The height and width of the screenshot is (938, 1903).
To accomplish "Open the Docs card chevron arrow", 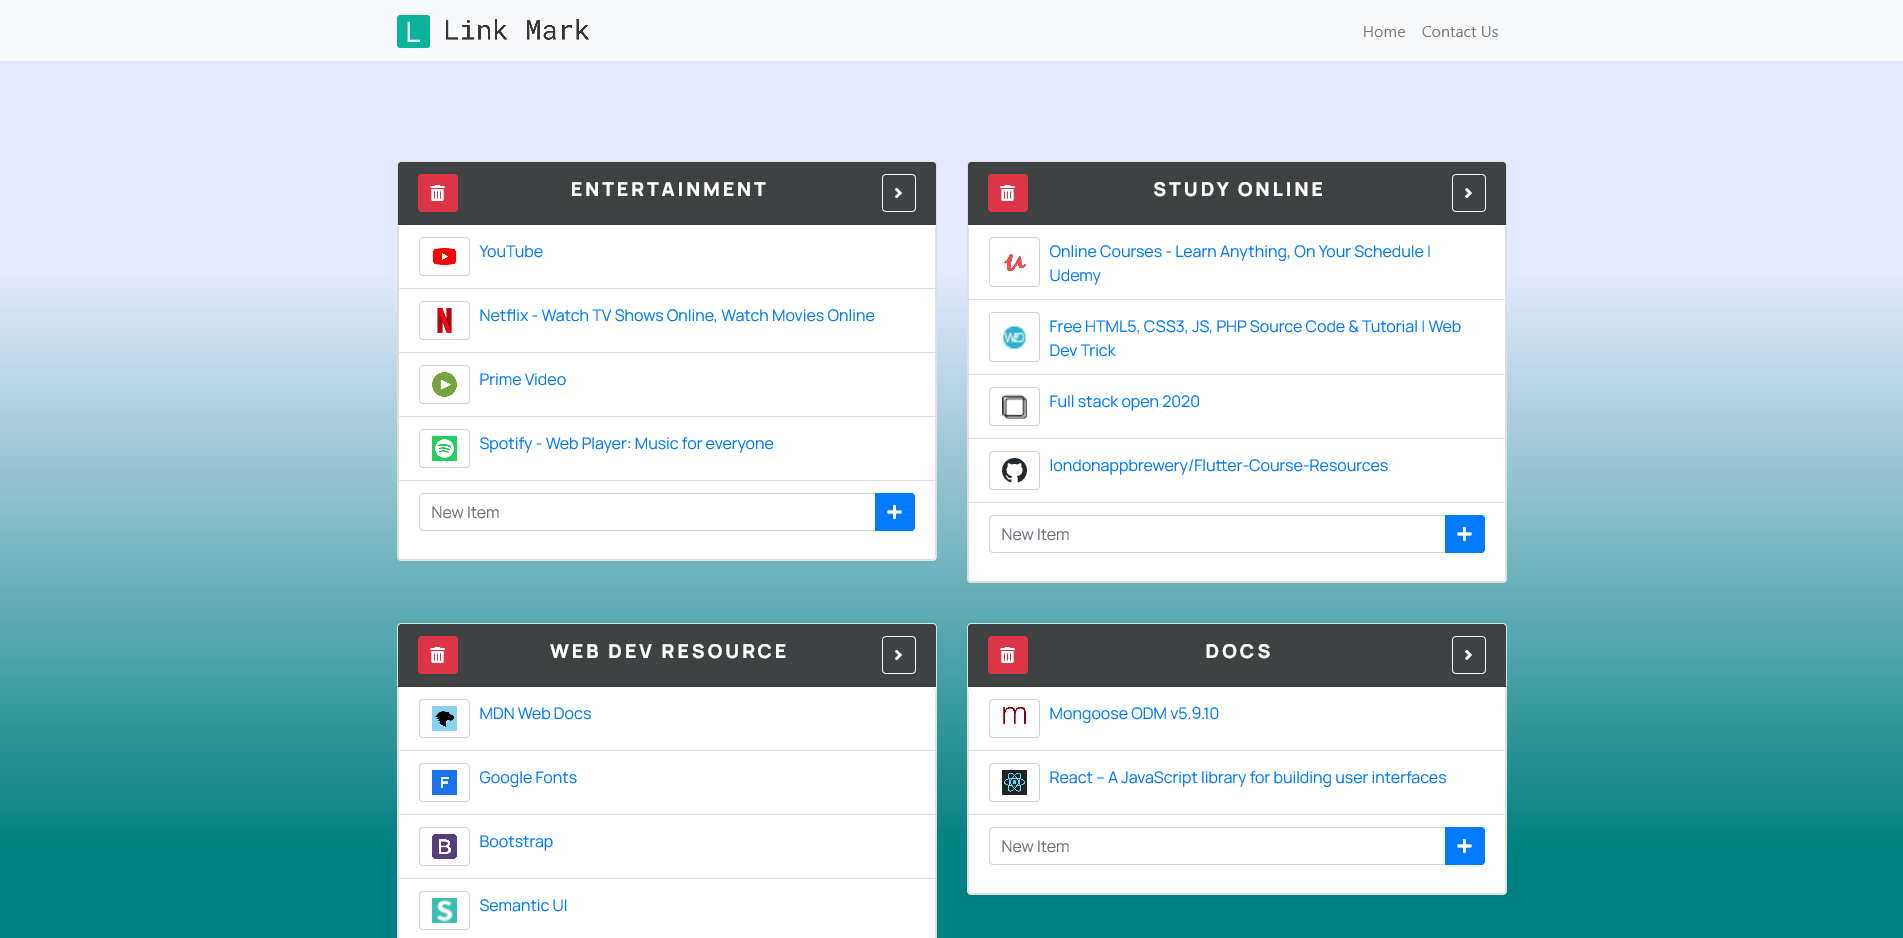I will (x=1469, y=655).
